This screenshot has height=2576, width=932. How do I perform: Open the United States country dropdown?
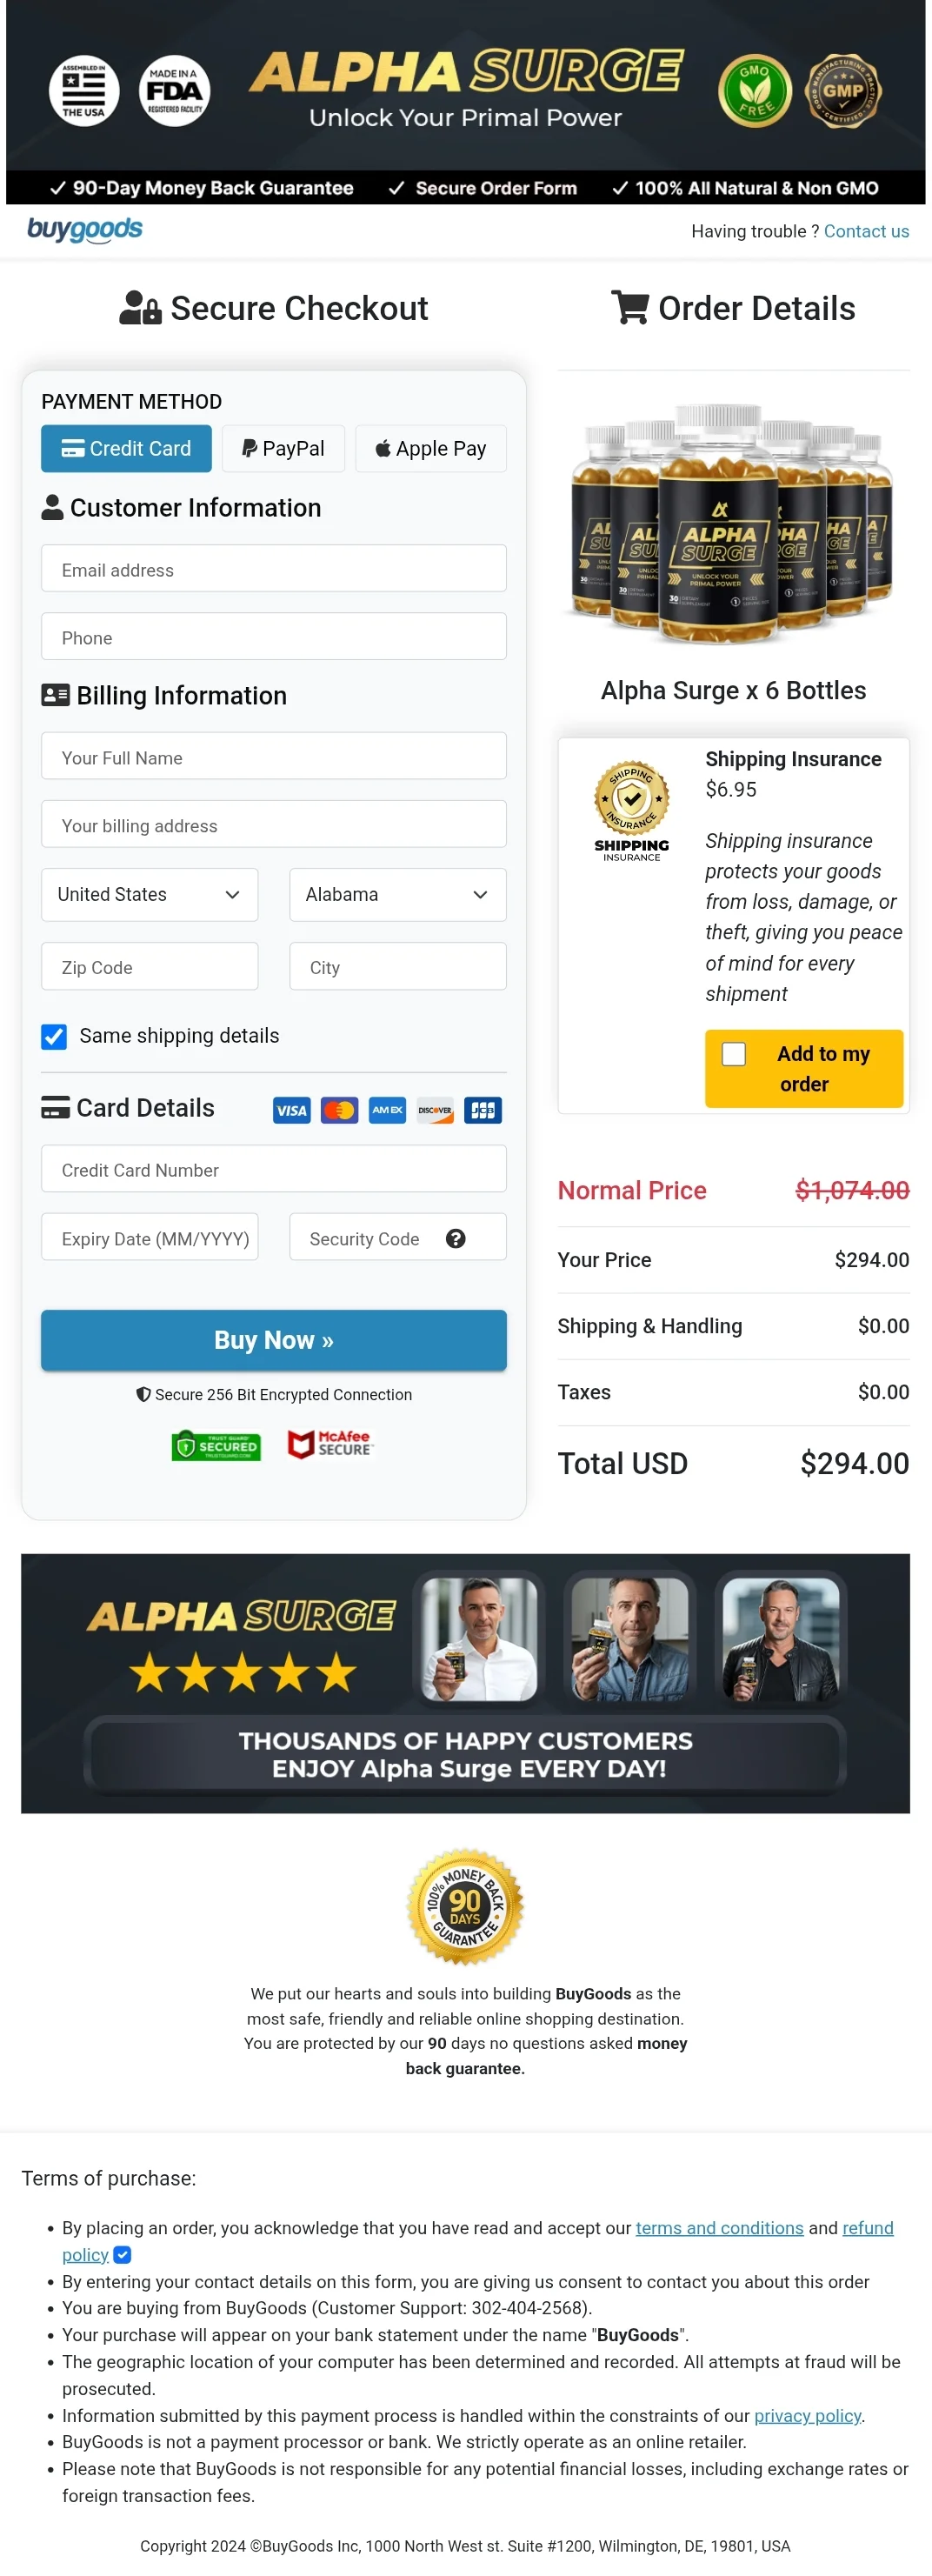tap(149, 894)
